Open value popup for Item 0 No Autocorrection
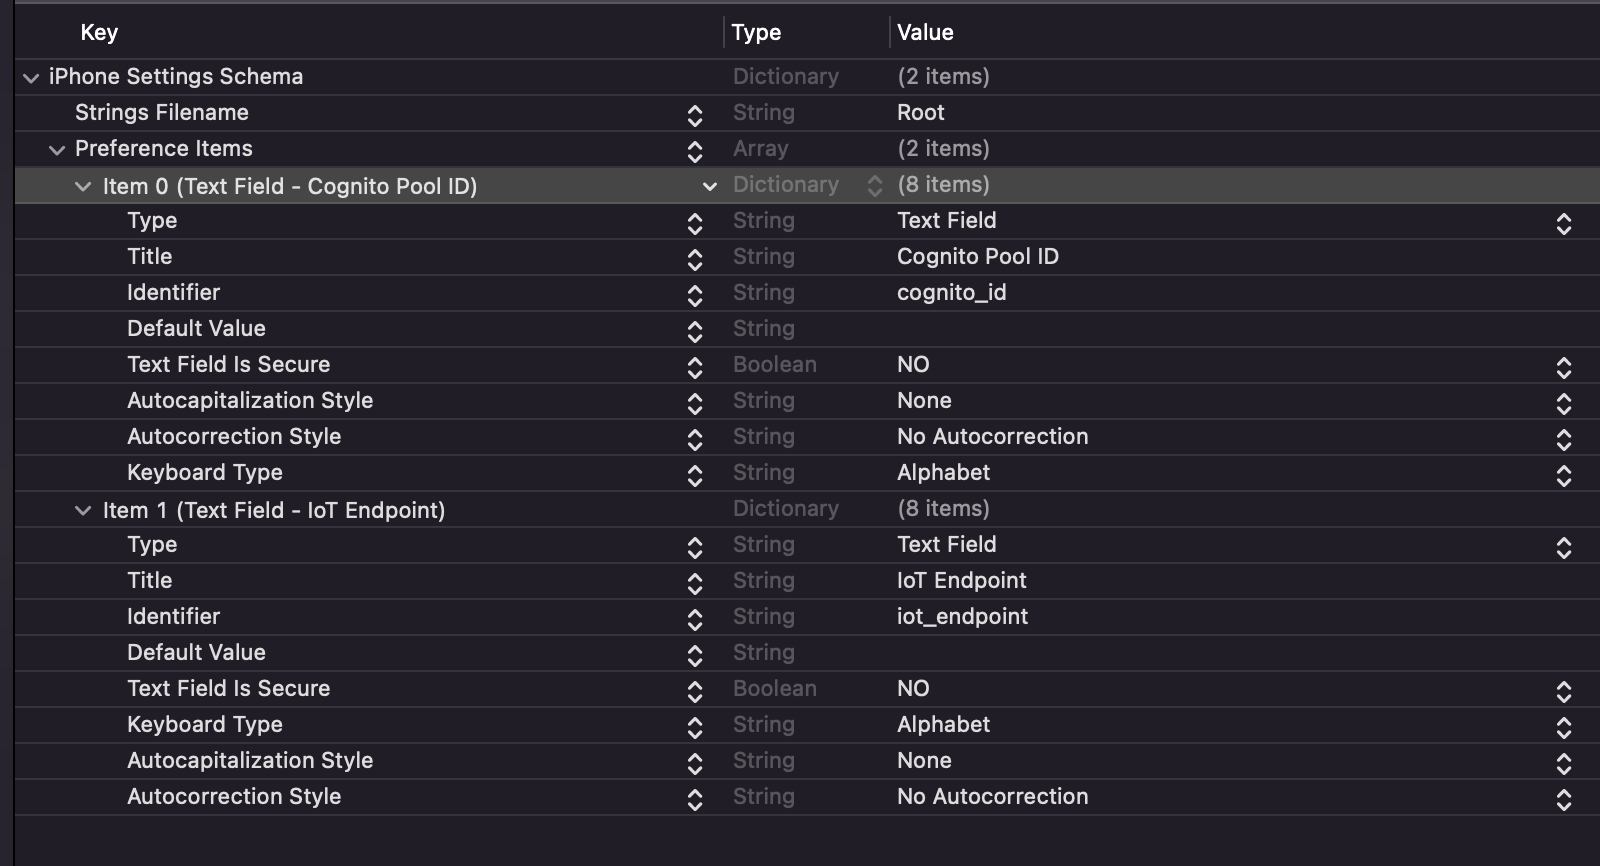This screenshot has height=866, width=1600. [x=1564, y=439]
